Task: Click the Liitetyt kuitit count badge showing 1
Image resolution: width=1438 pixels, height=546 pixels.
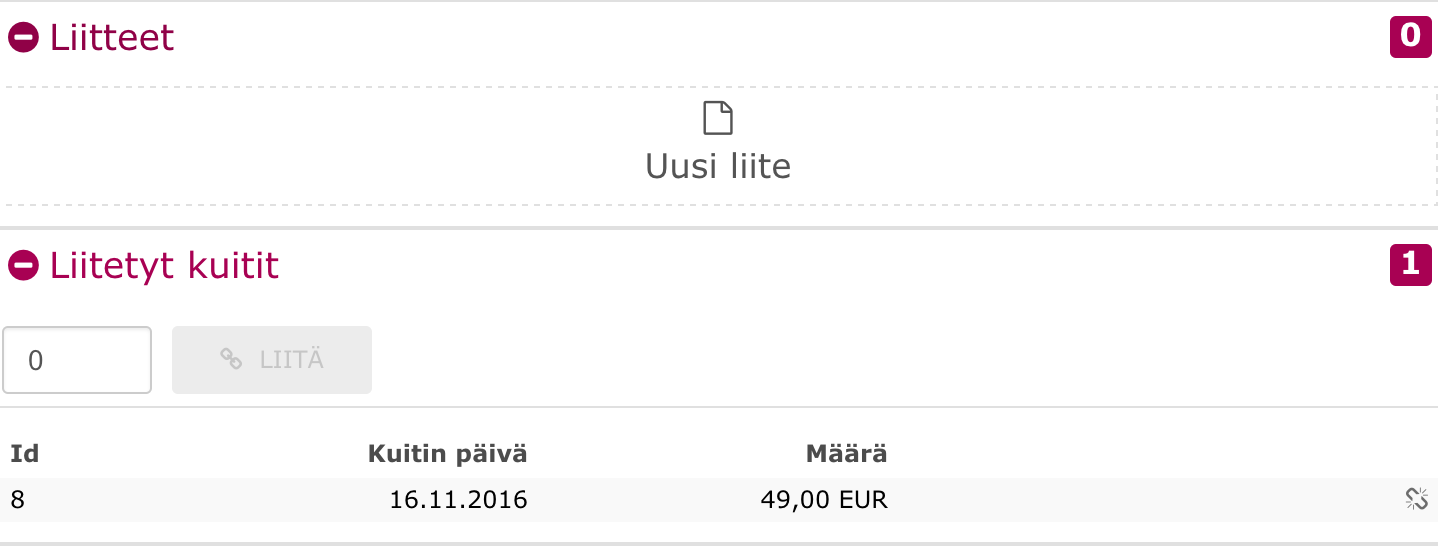Action: (x=1409, y=264)
